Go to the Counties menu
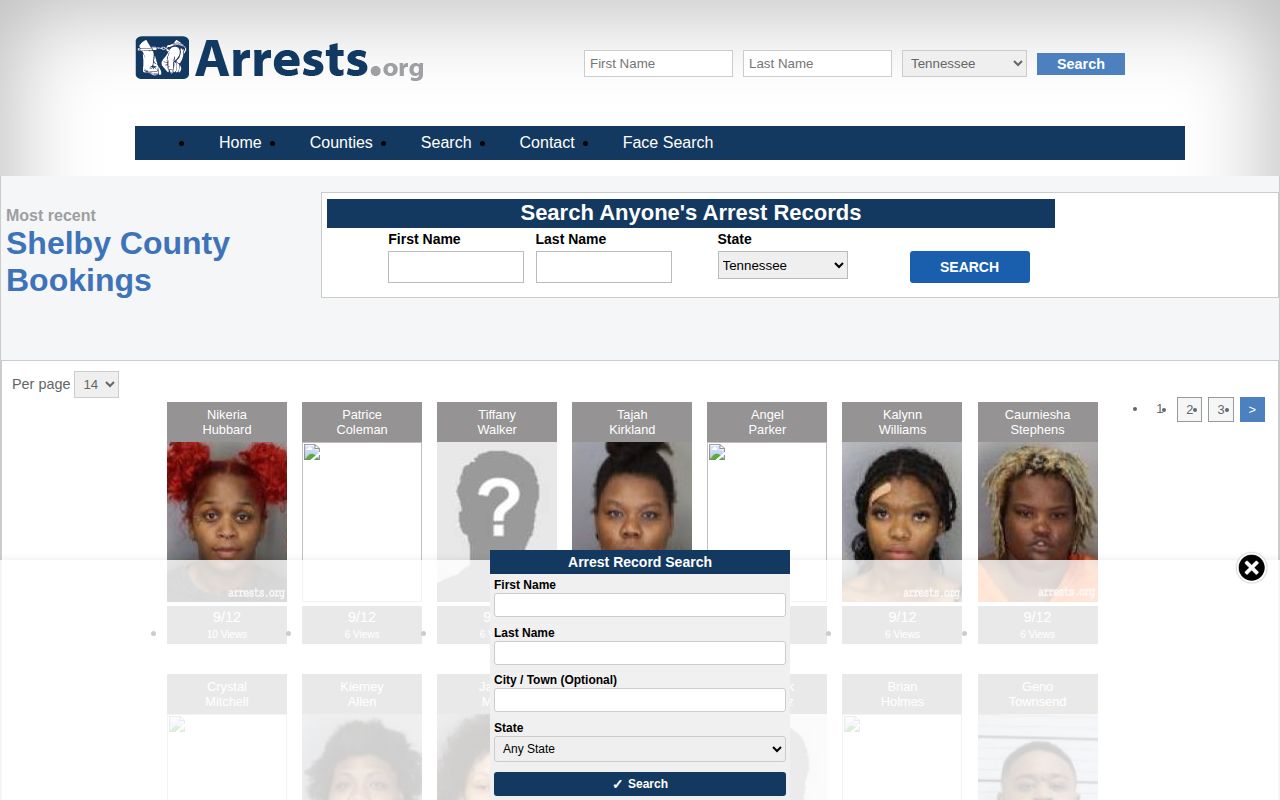Screen dimensions: 1280x800 [341, 143]
